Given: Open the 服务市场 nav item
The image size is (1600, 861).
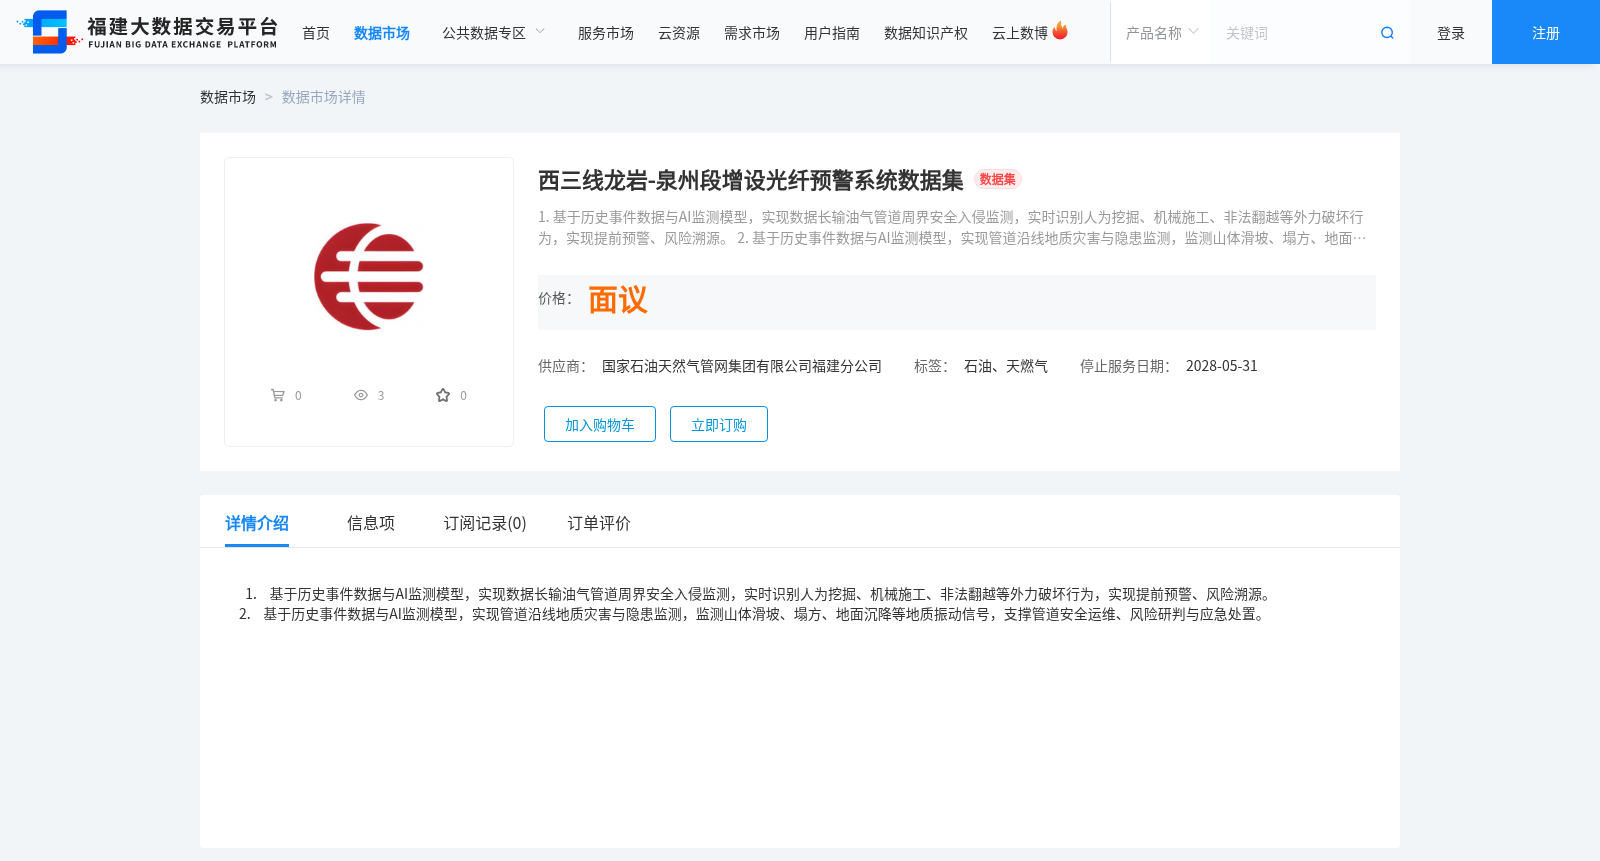Looking at the screenshot, I should [606, 33].
